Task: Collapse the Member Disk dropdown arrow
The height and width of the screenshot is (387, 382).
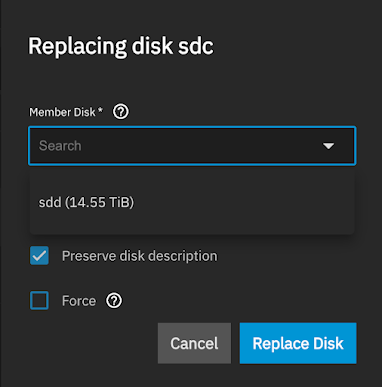Action: [x=328, y=146]
